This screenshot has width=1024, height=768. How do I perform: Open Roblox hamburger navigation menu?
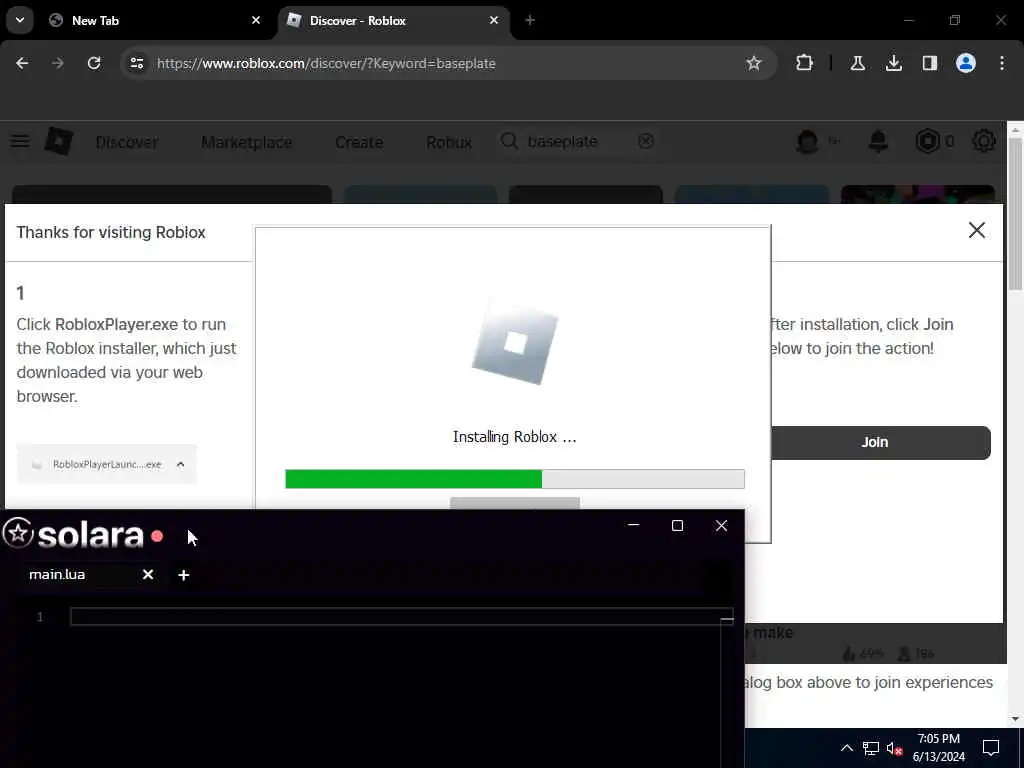coord(20,141)
